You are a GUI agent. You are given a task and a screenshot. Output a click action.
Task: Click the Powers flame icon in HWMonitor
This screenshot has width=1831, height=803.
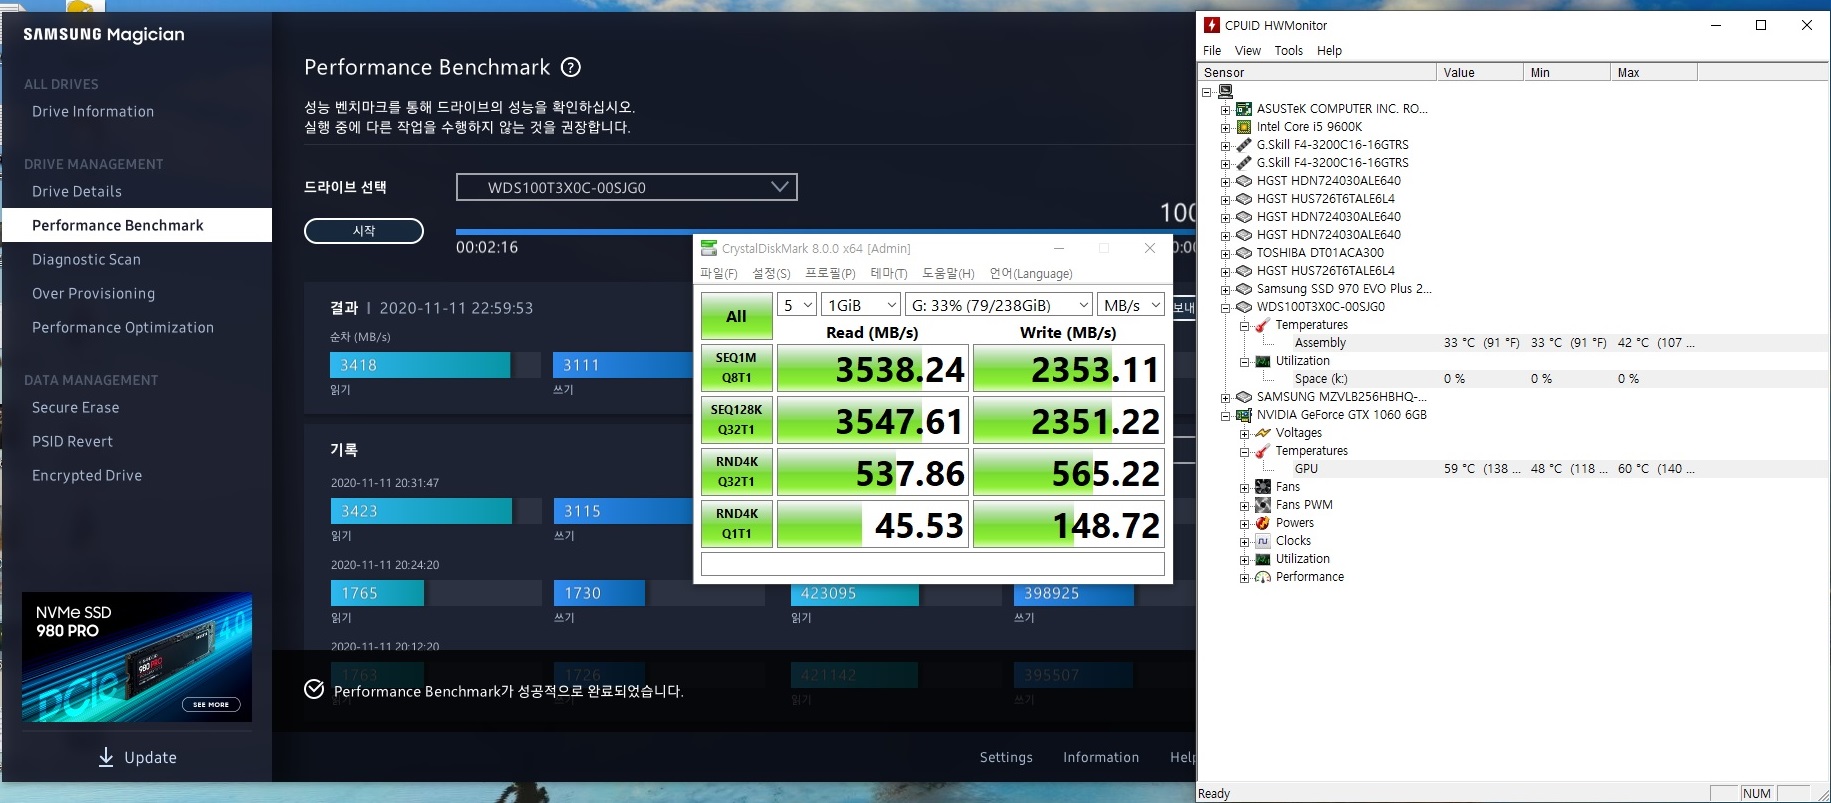[1263, 523]
